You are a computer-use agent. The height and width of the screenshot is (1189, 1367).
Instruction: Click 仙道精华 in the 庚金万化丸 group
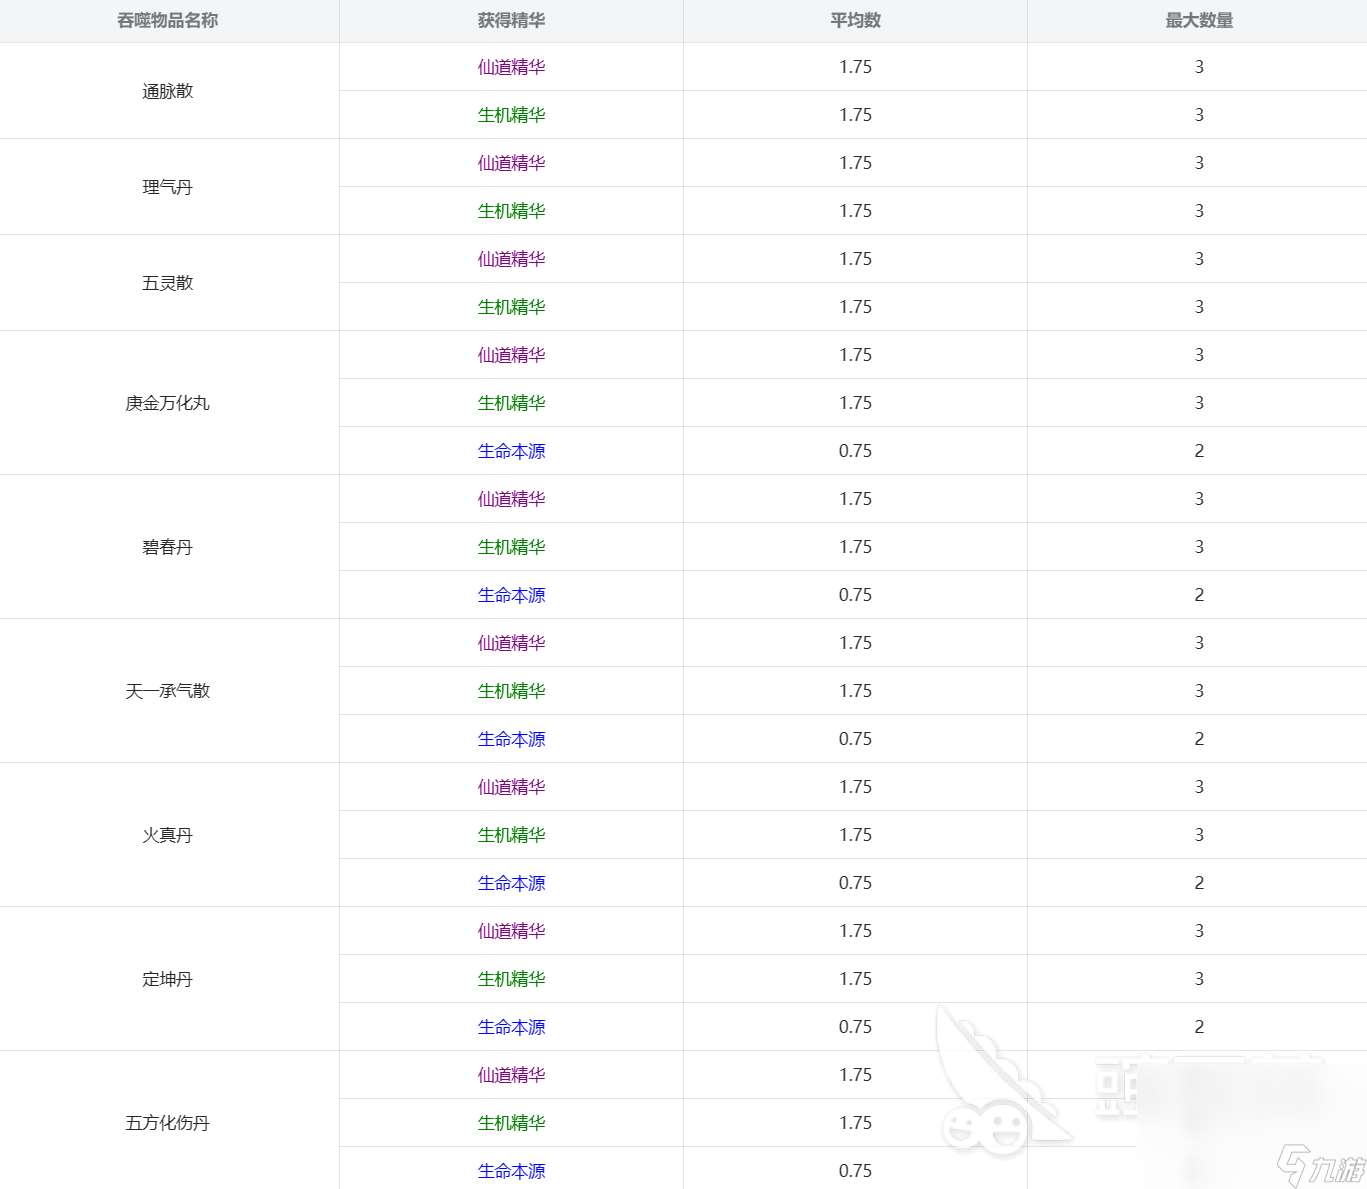511,355
